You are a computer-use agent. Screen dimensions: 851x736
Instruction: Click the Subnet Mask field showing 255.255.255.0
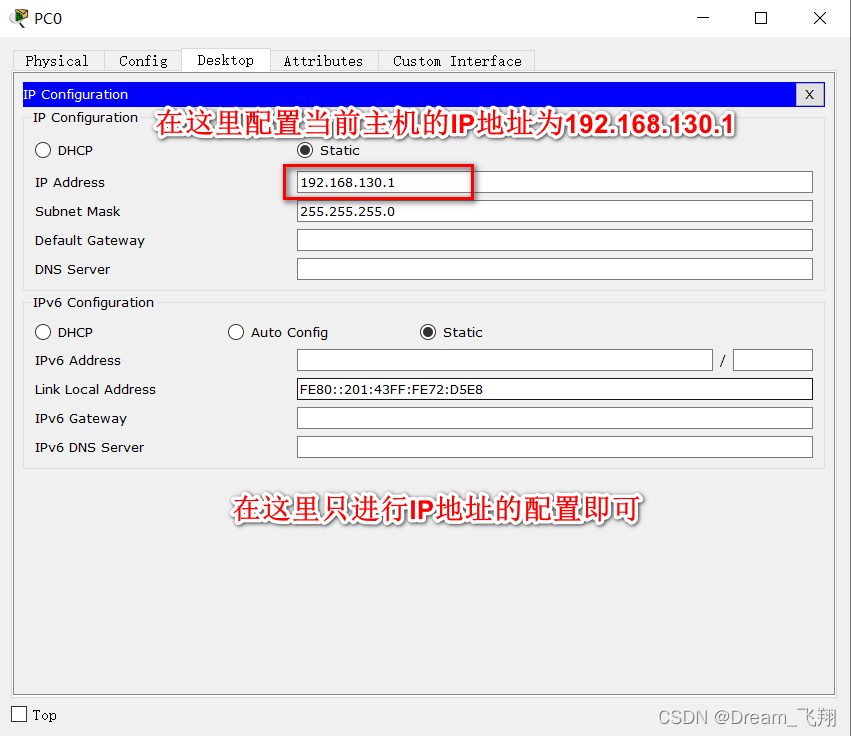pyautogui.click(x=555, y=211)
